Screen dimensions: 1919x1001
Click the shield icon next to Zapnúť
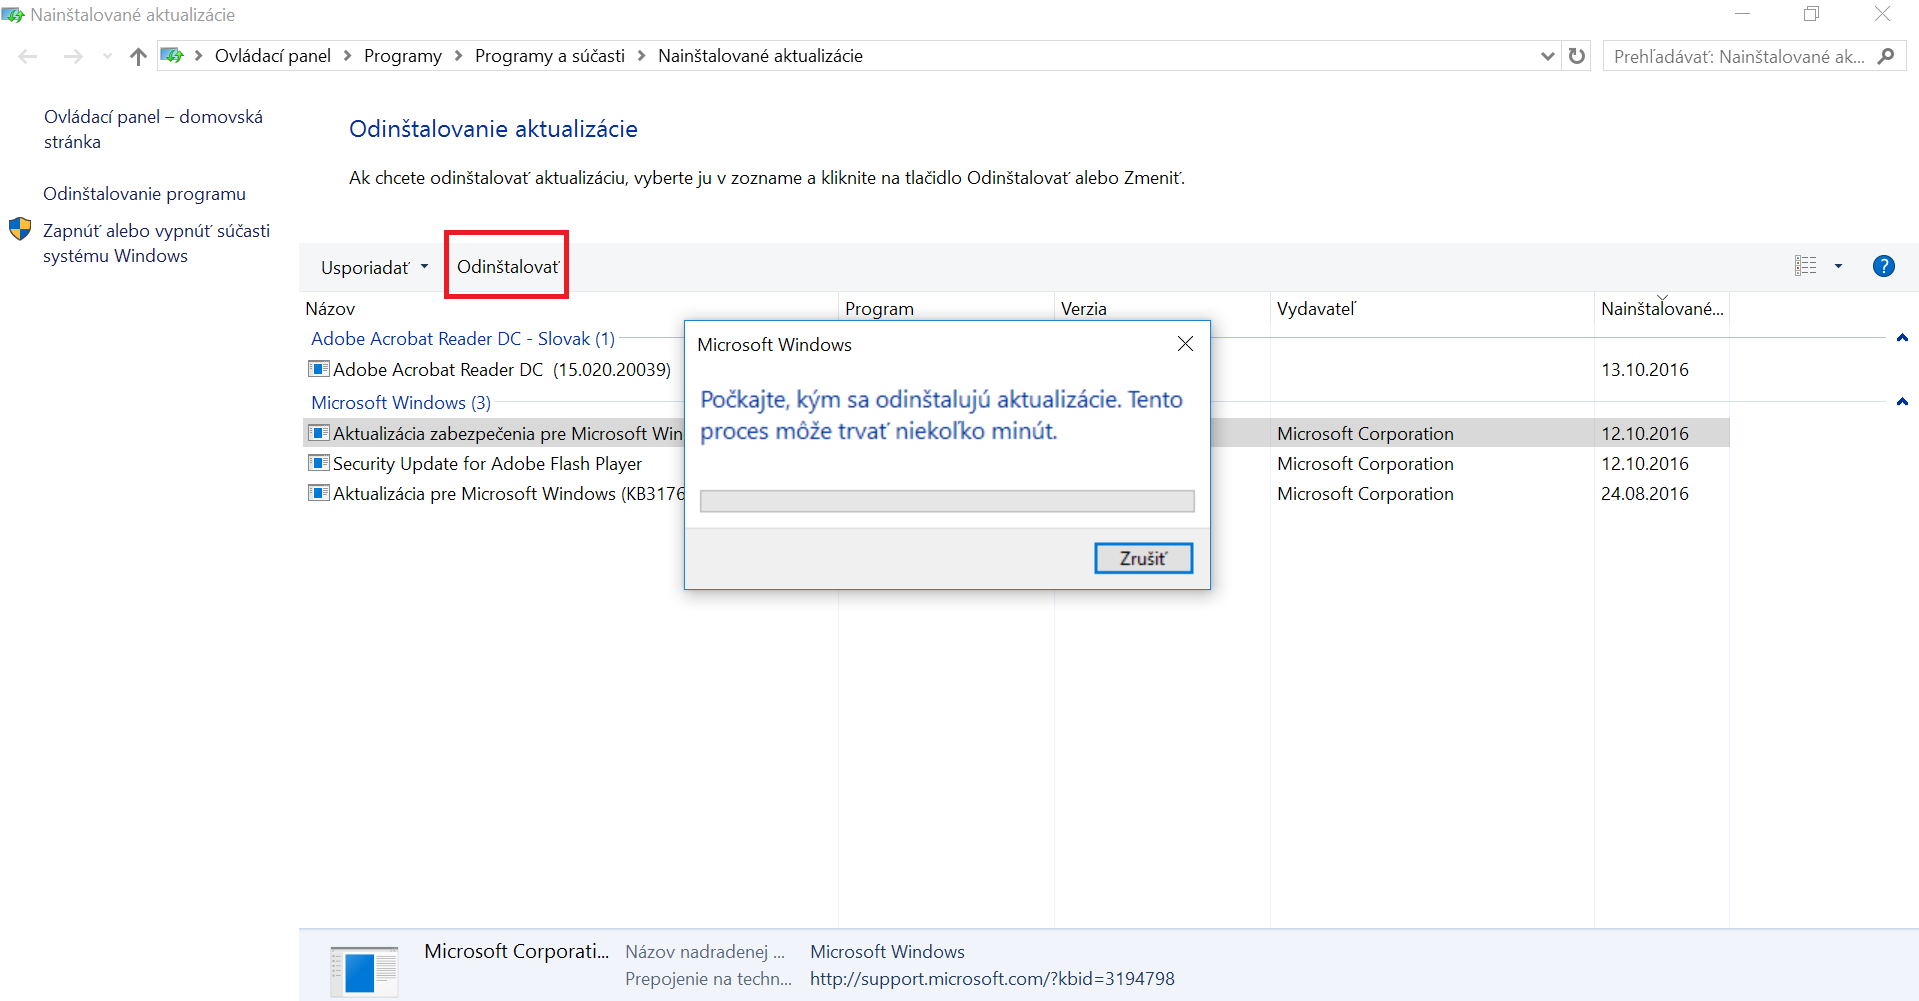click(20, 229)
